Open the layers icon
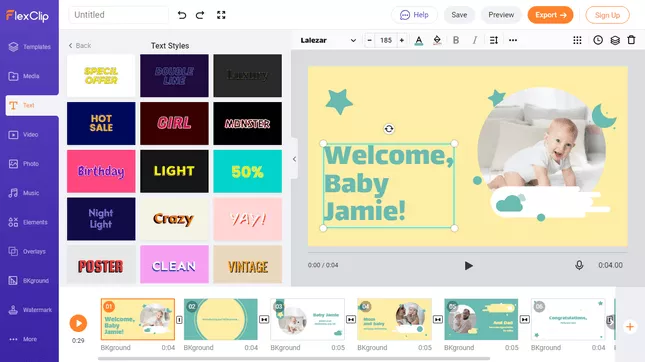645x362 pixels. 615,40
